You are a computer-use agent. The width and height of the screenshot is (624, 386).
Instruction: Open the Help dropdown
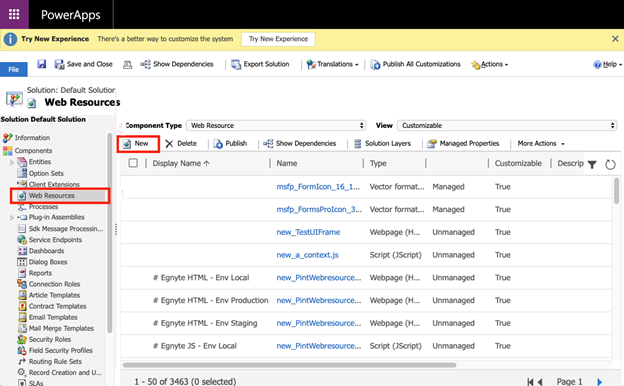tap(608, 64)
